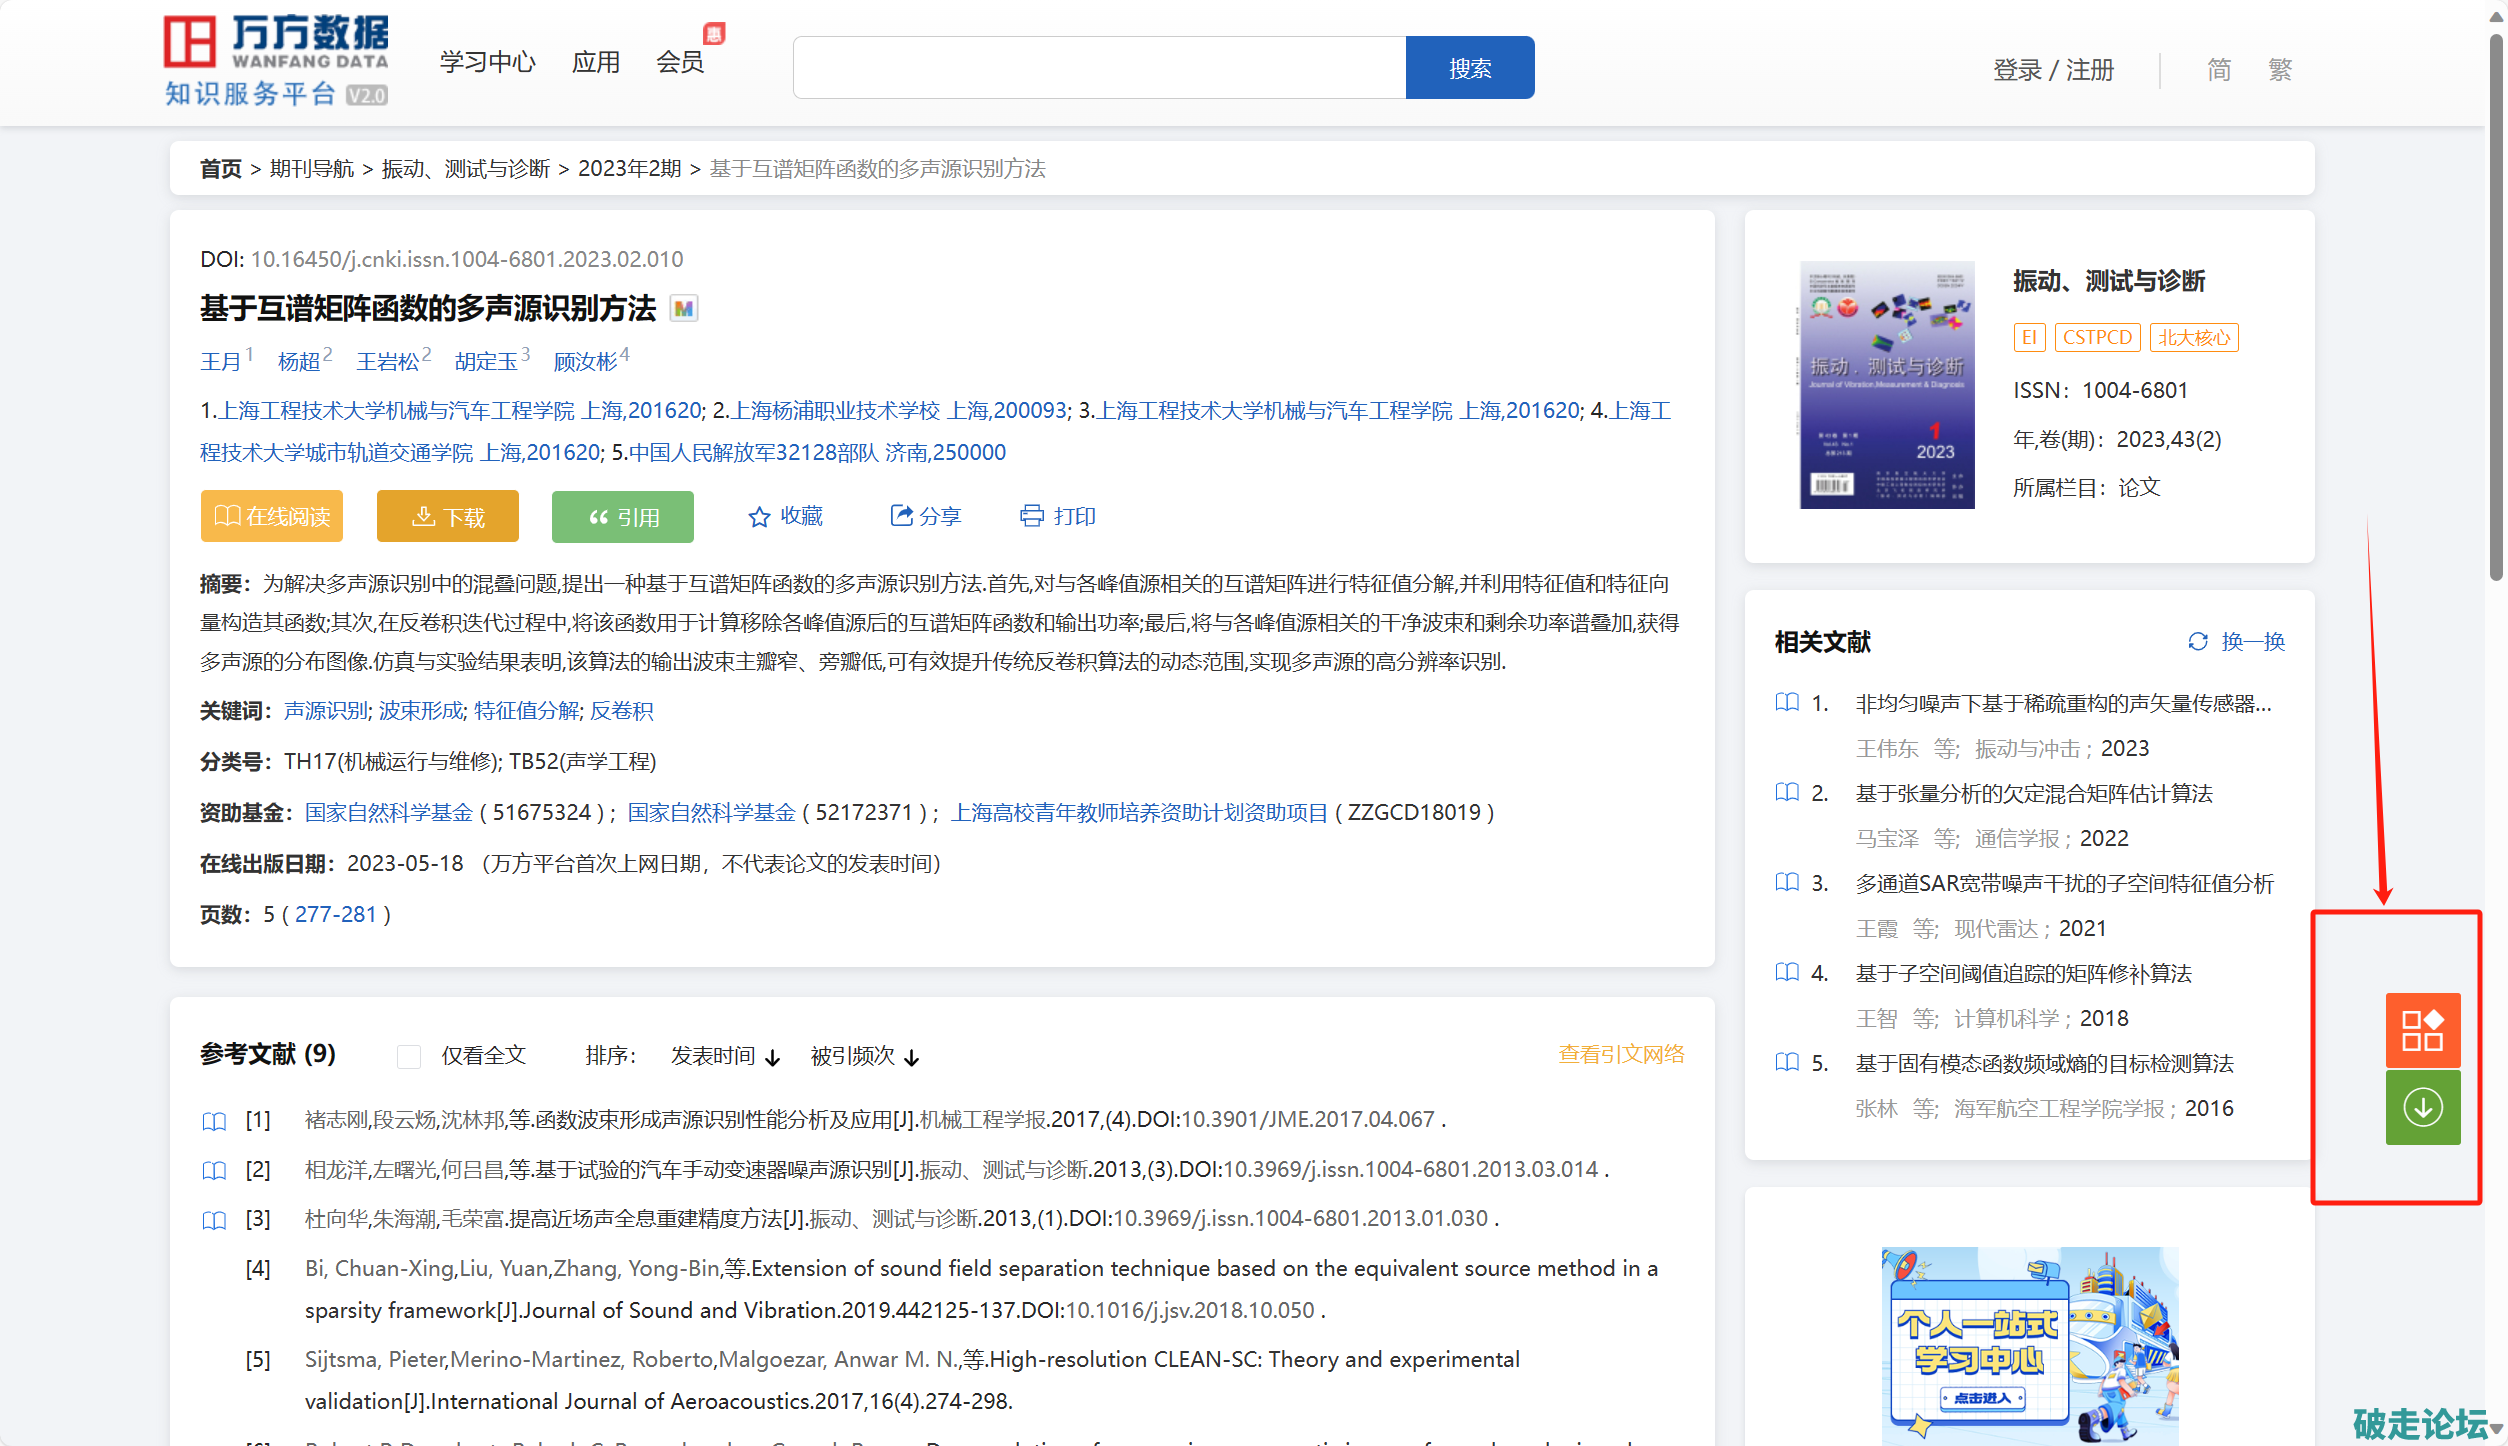Switch to traditional Chinese 繁
This screenshot has height=1446, width=2508.
[2280, 70]
